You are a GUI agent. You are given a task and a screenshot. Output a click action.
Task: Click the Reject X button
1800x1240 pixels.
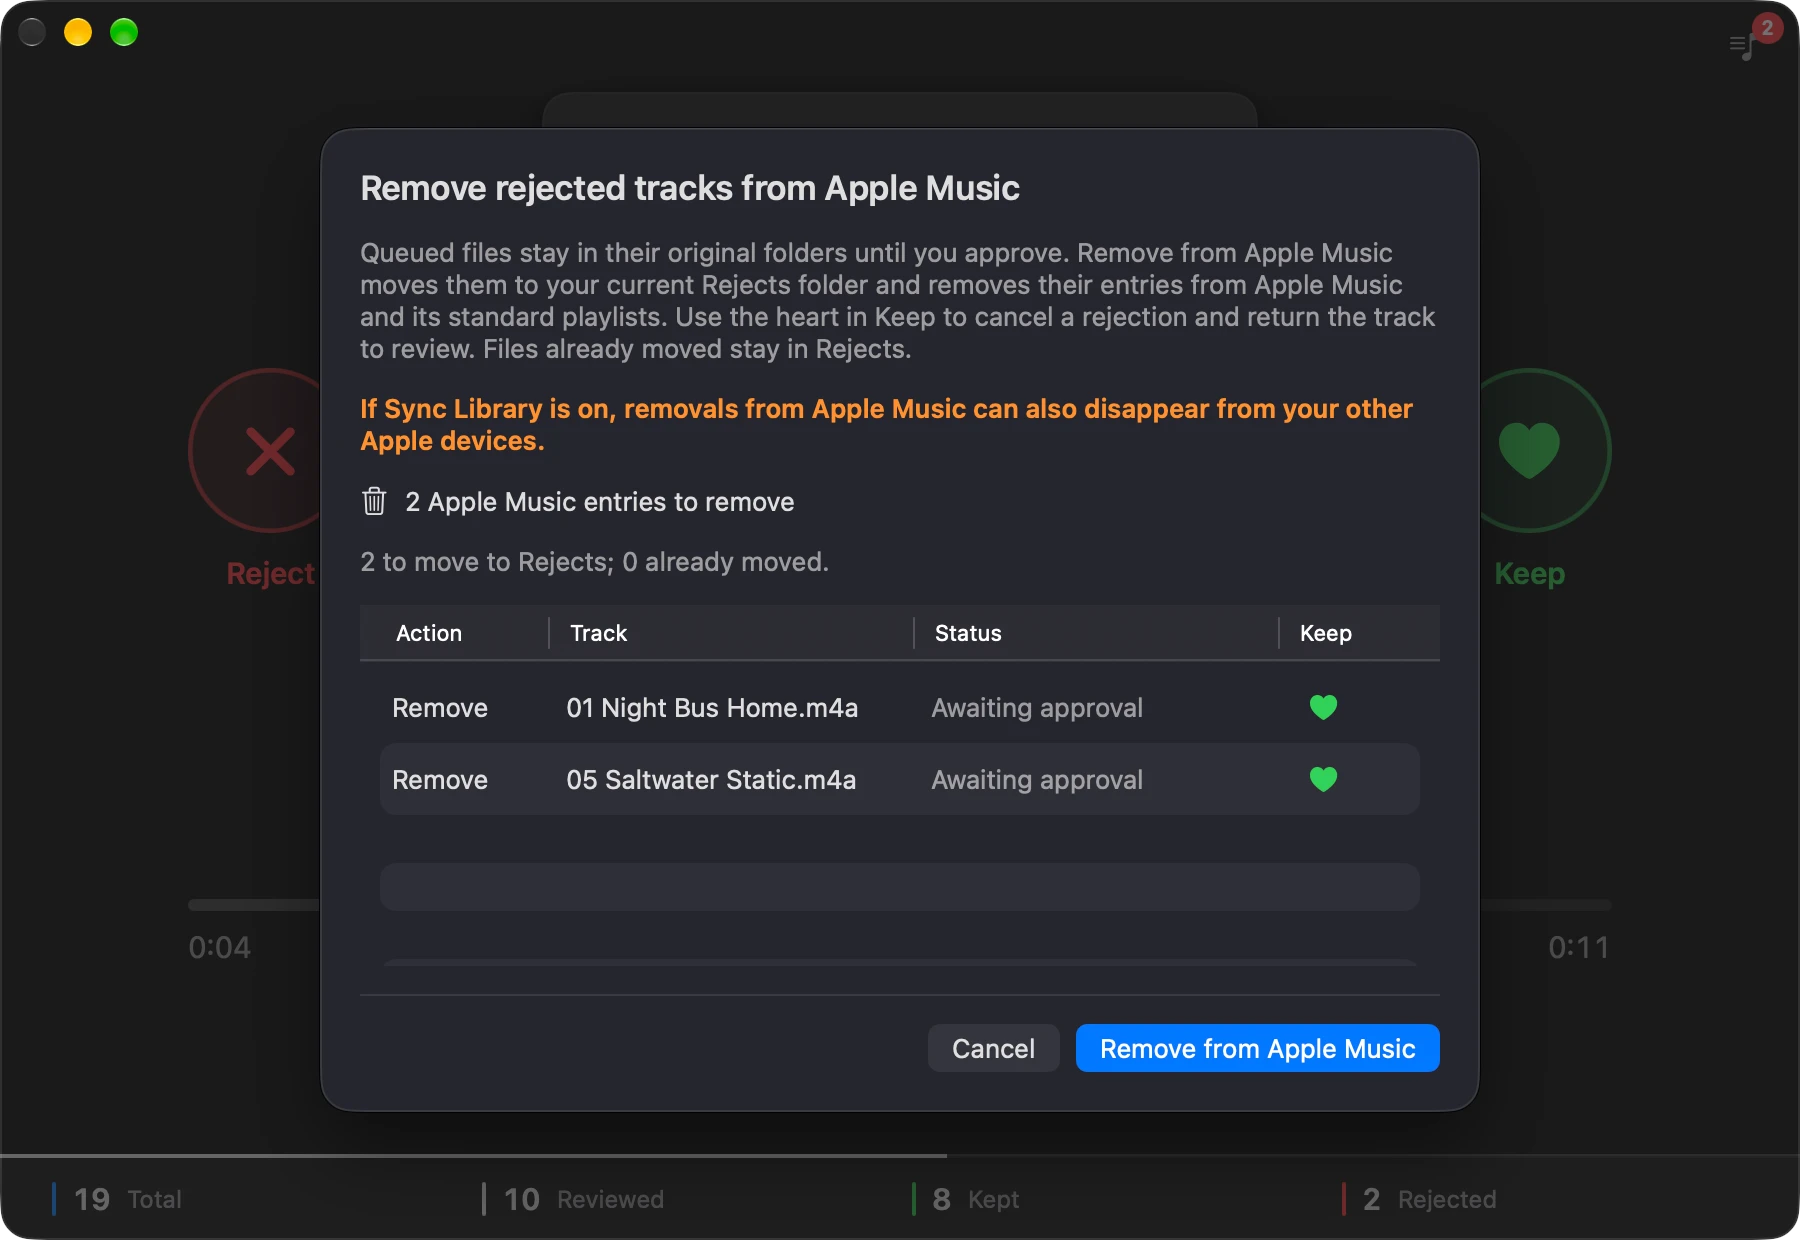coord(256,450)
